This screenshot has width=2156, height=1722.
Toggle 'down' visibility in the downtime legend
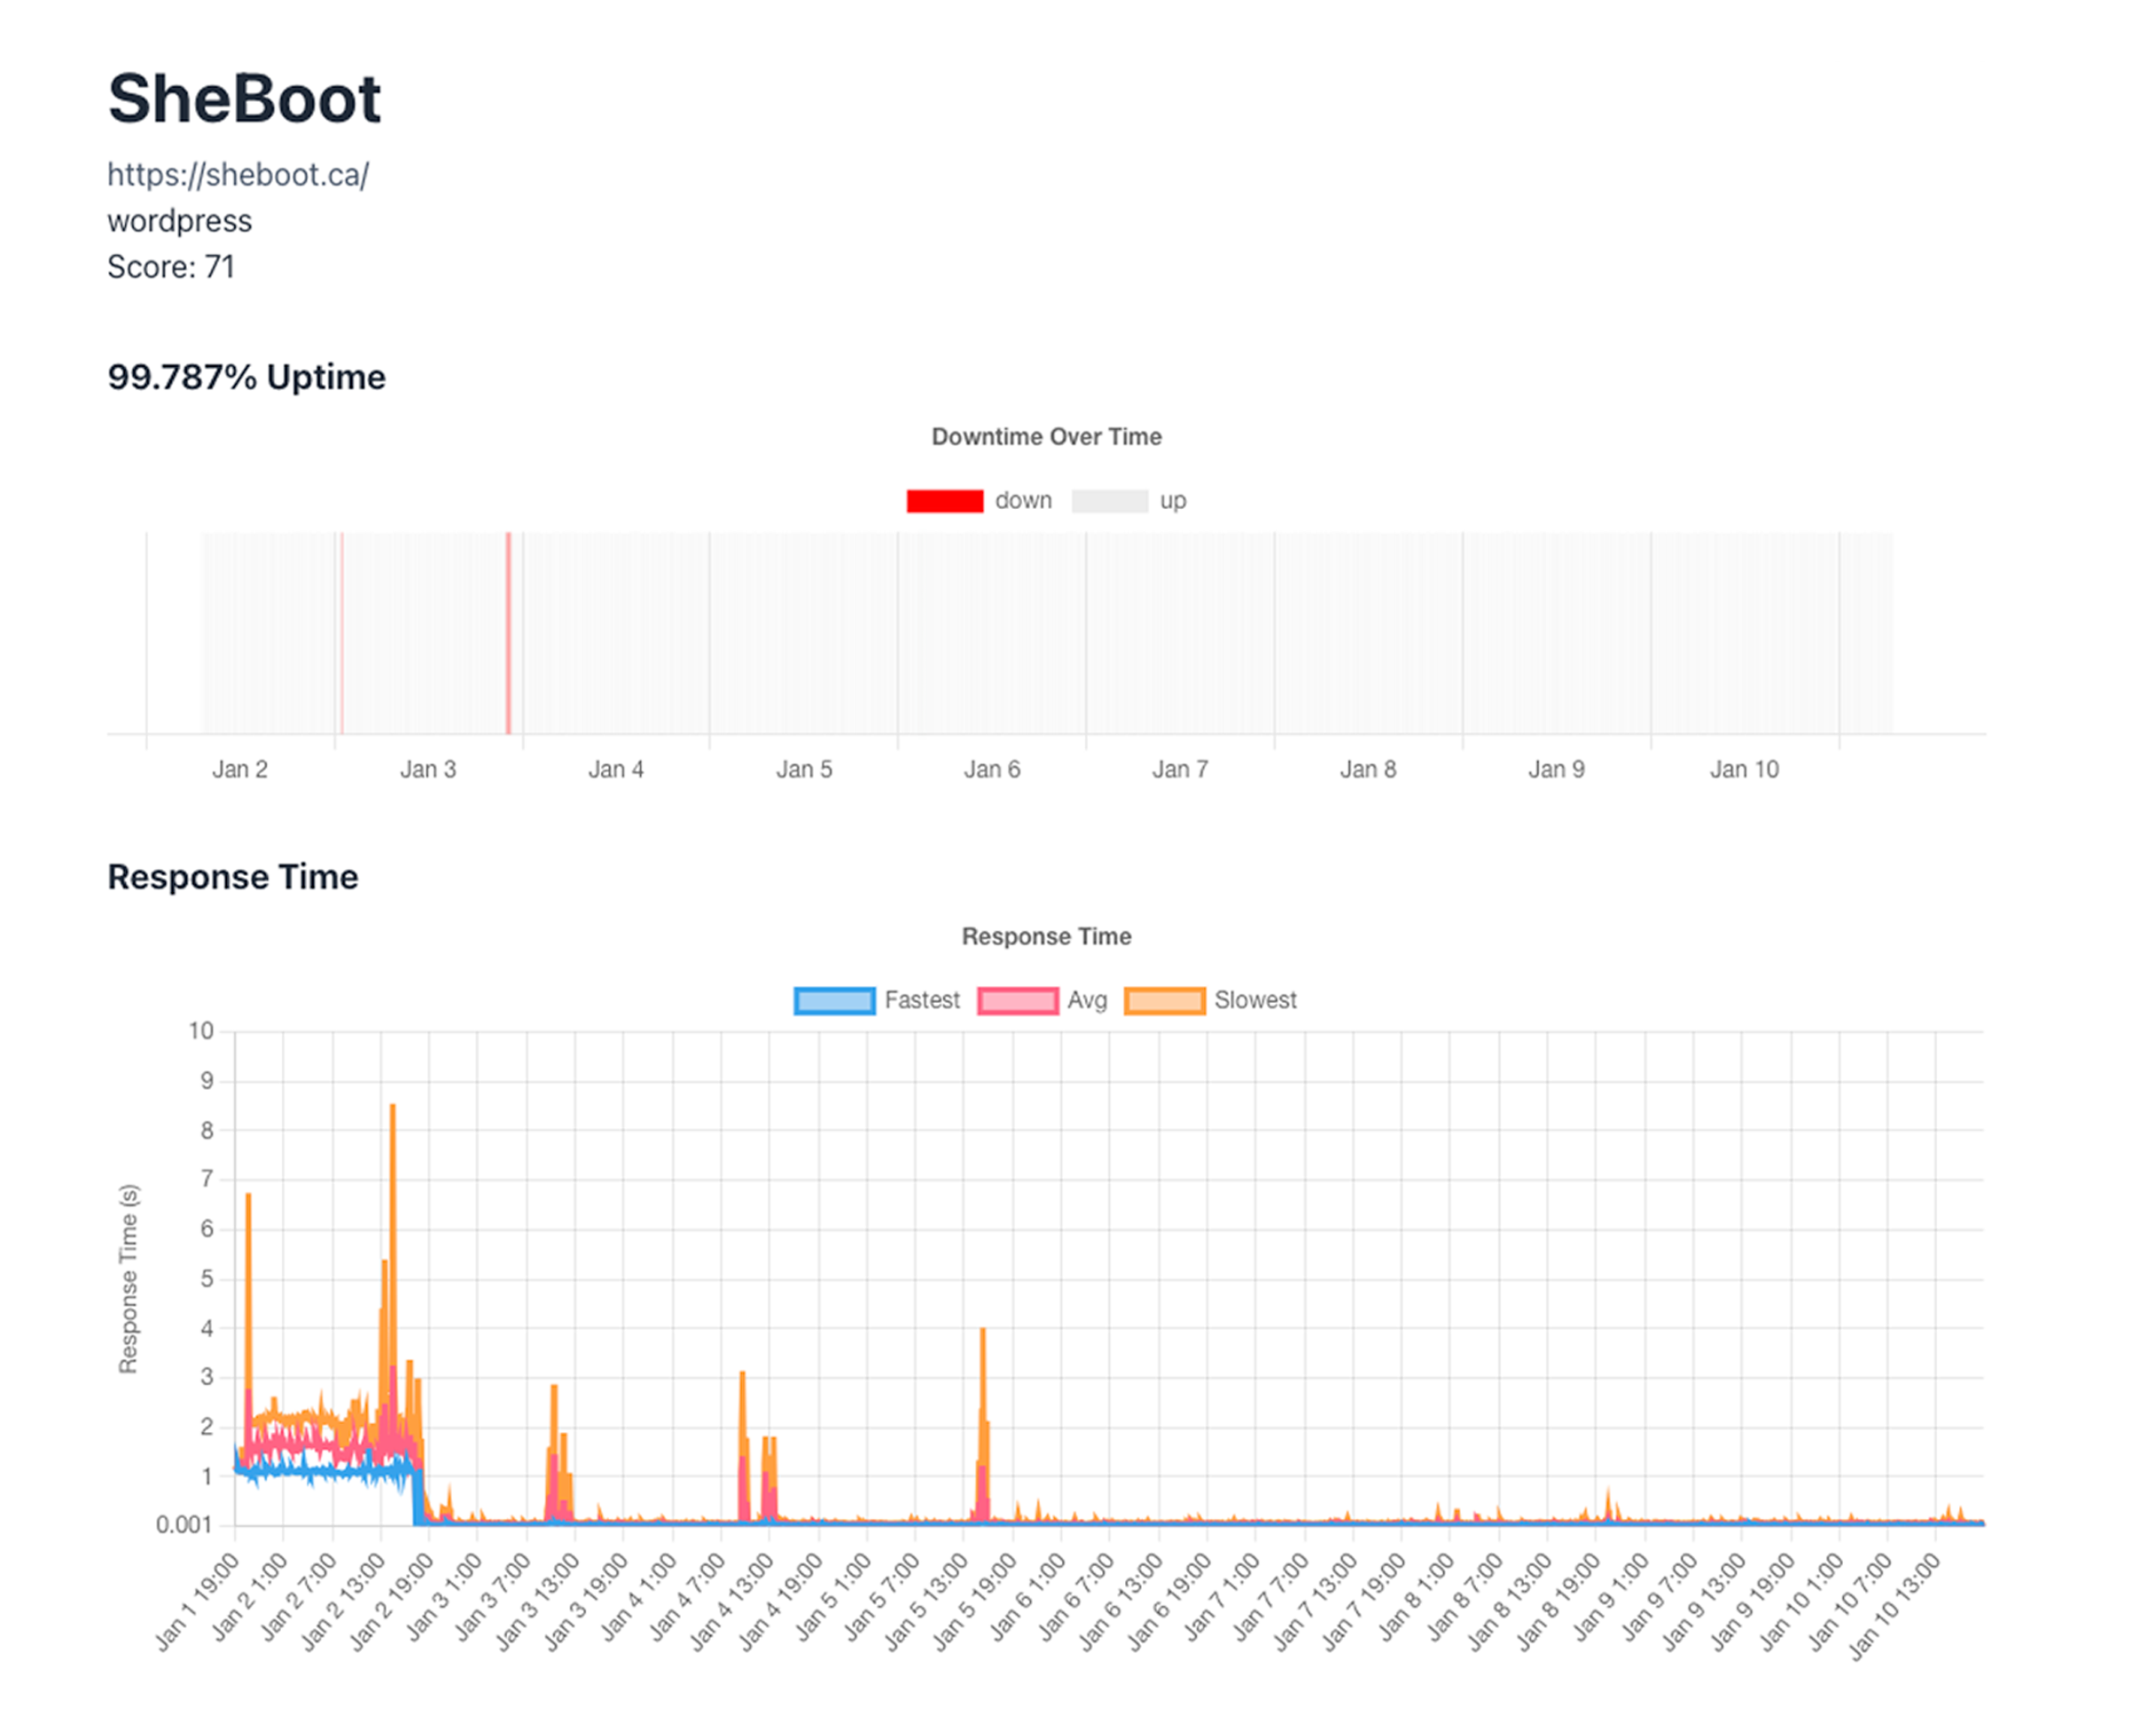[944, 499]
